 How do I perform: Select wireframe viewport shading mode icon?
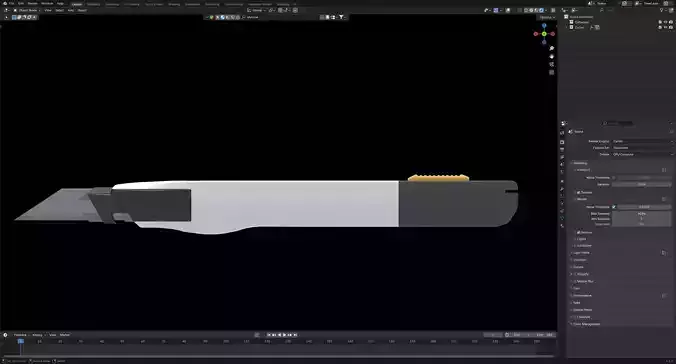(x=526, y=10)
